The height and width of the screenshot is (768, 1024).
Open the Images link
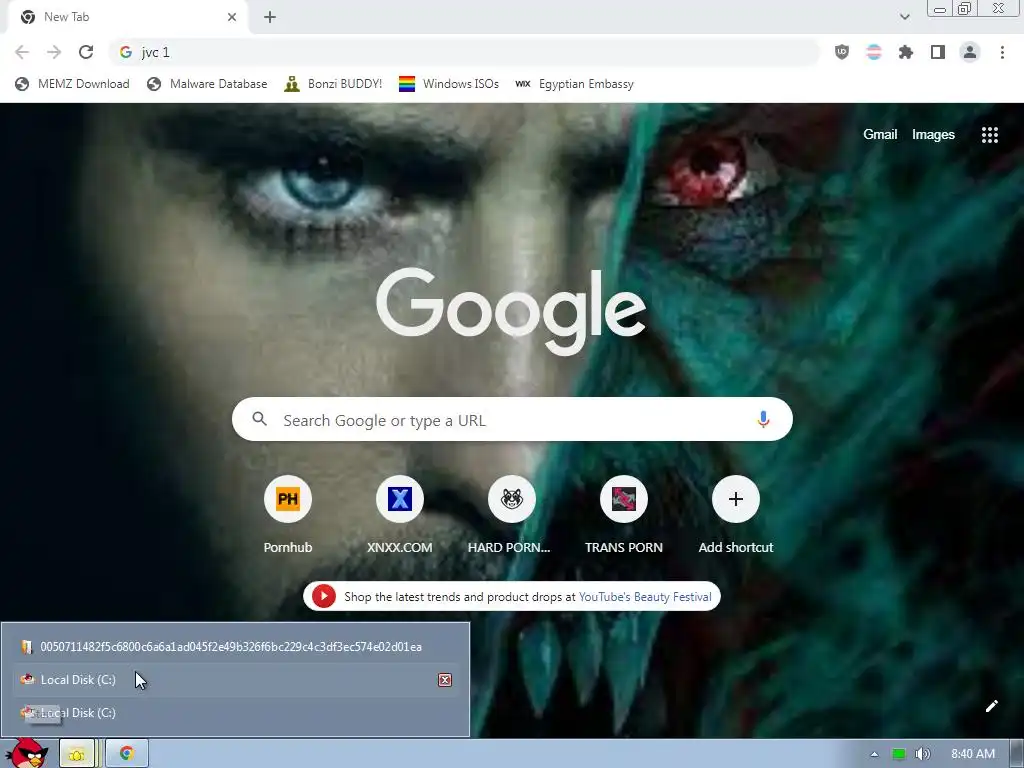pyautogui.click(x=933, y=135)
